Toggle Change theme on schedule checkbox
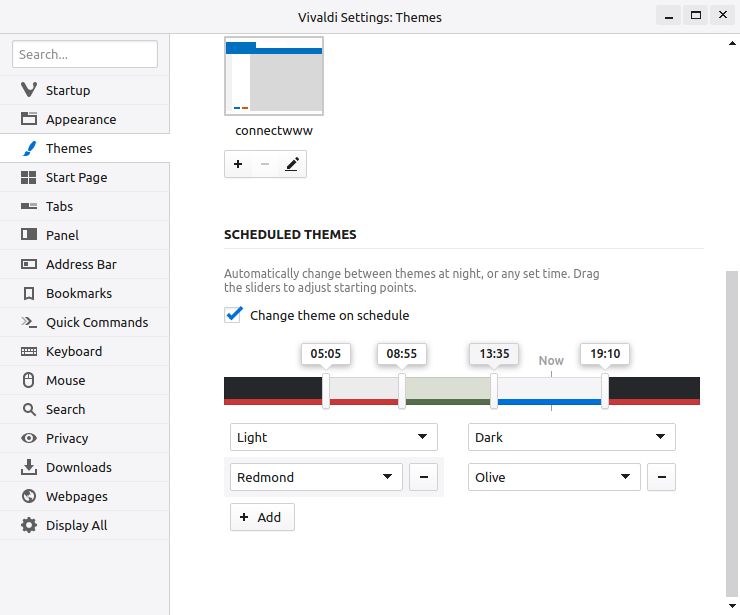 coord(234,315)
